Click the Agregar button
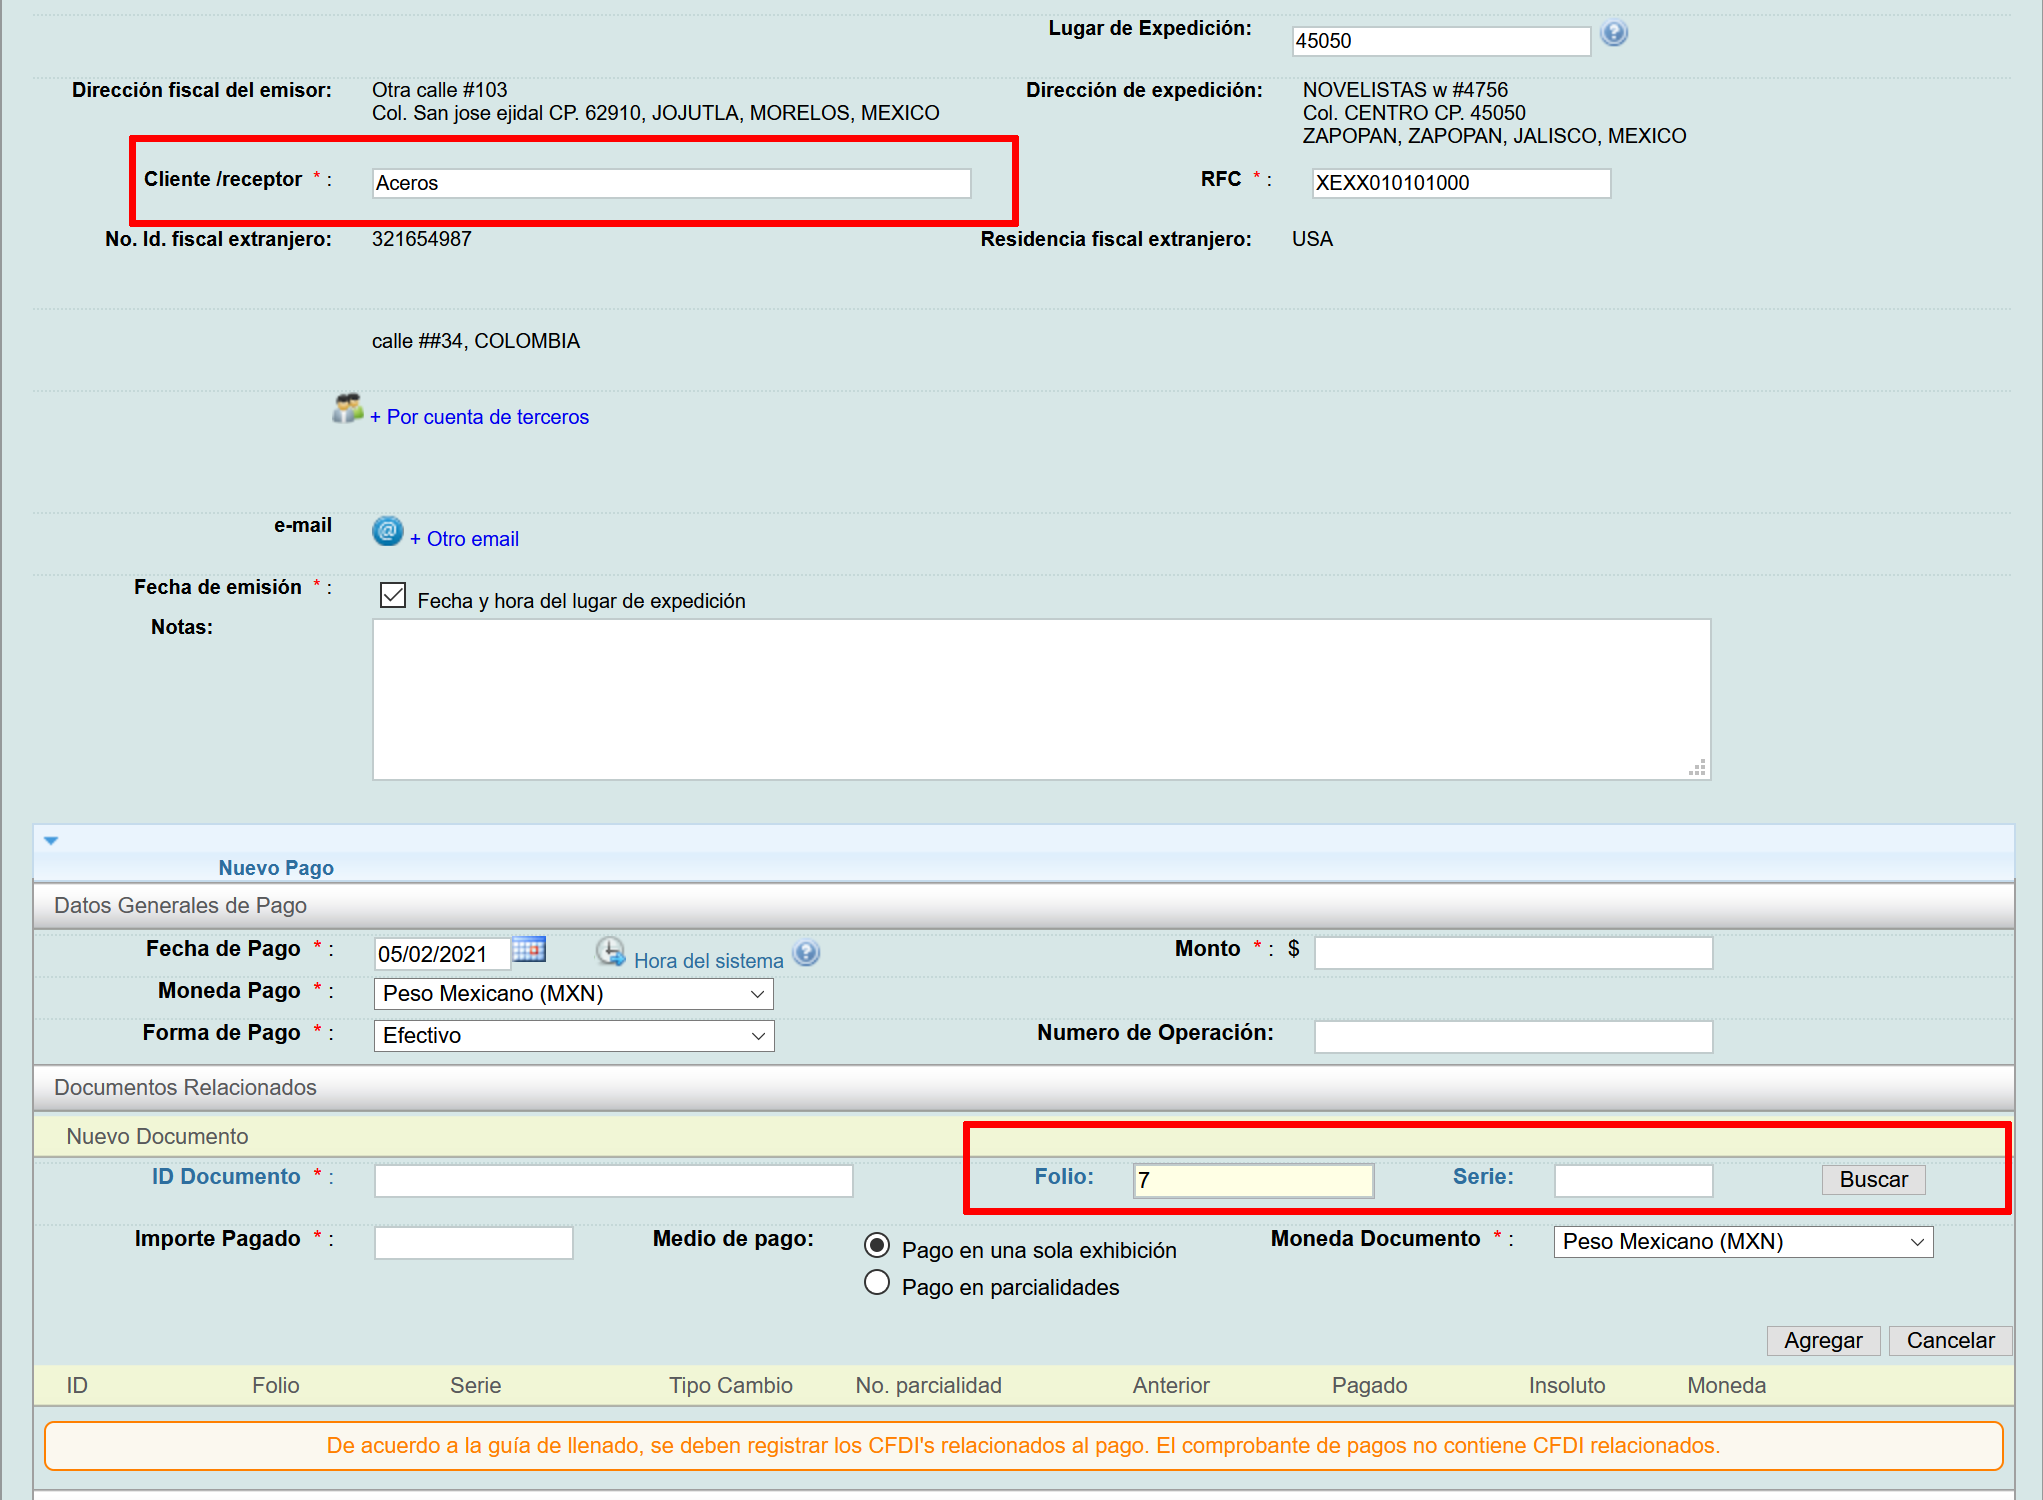This screenshot has width=2043, height=1500. point(1822,1341)
